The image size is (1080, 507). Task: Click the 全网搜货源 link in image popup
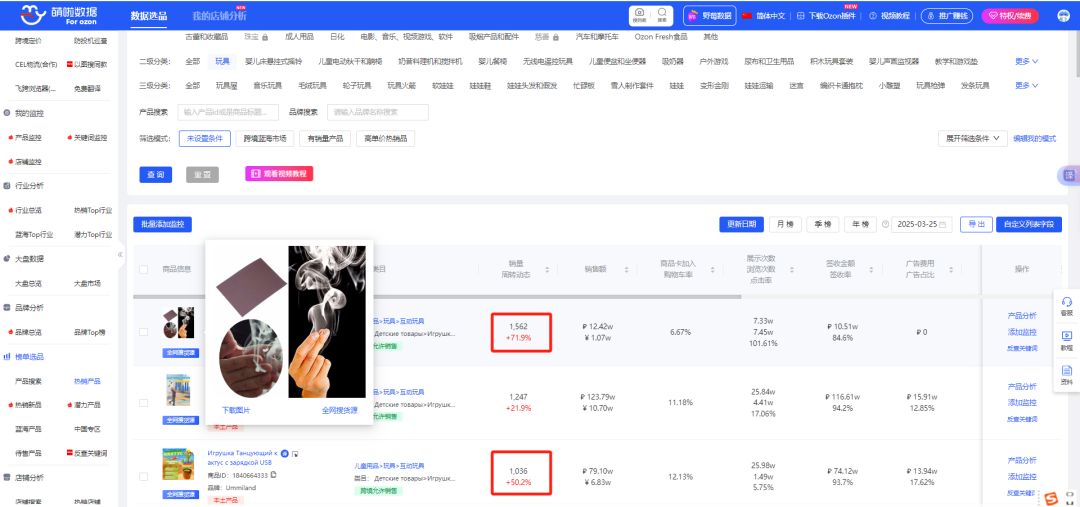pyautogui.click(x=340, y=410)
